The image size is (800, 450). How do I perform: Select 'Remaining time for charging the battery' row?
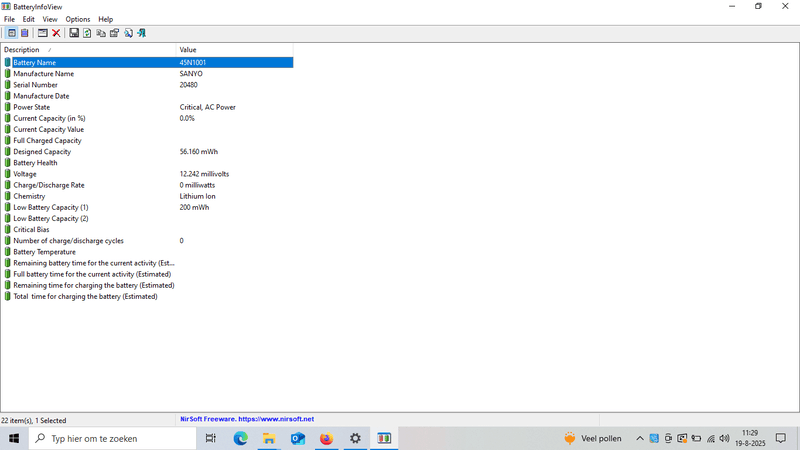click(x=147, y=285)
